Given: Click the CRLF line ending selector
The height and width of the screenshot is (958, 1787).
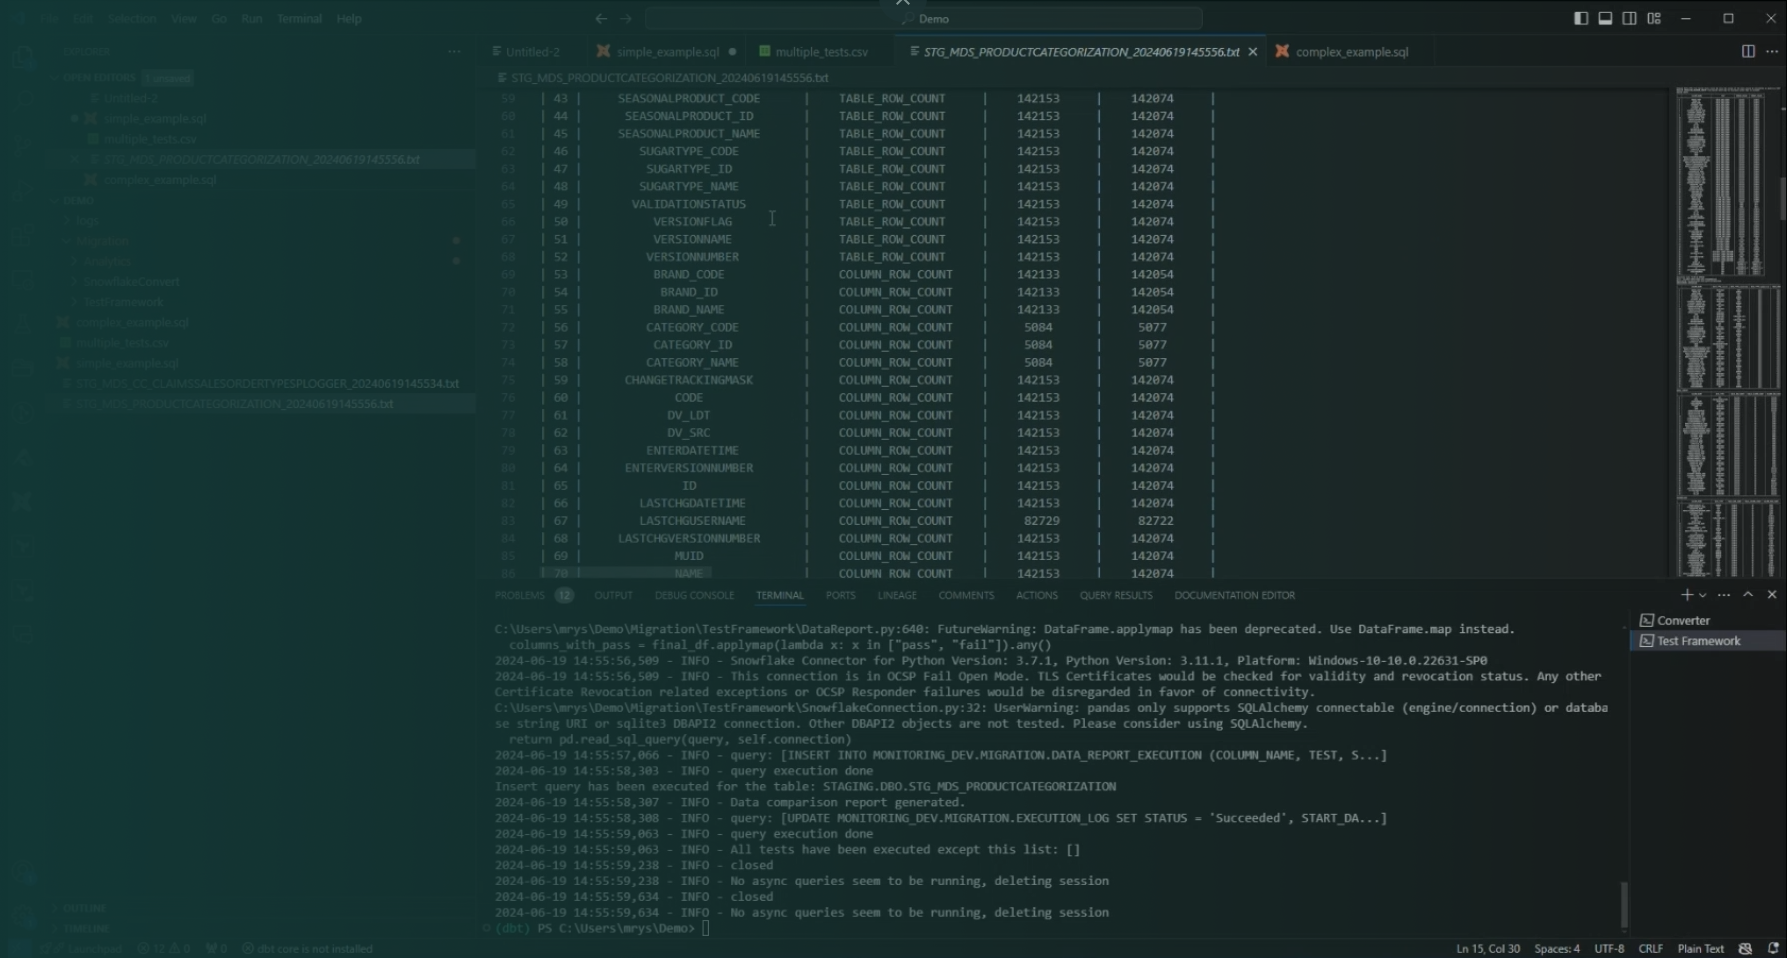Looking at the screenshot, I should coord(1650,948).
